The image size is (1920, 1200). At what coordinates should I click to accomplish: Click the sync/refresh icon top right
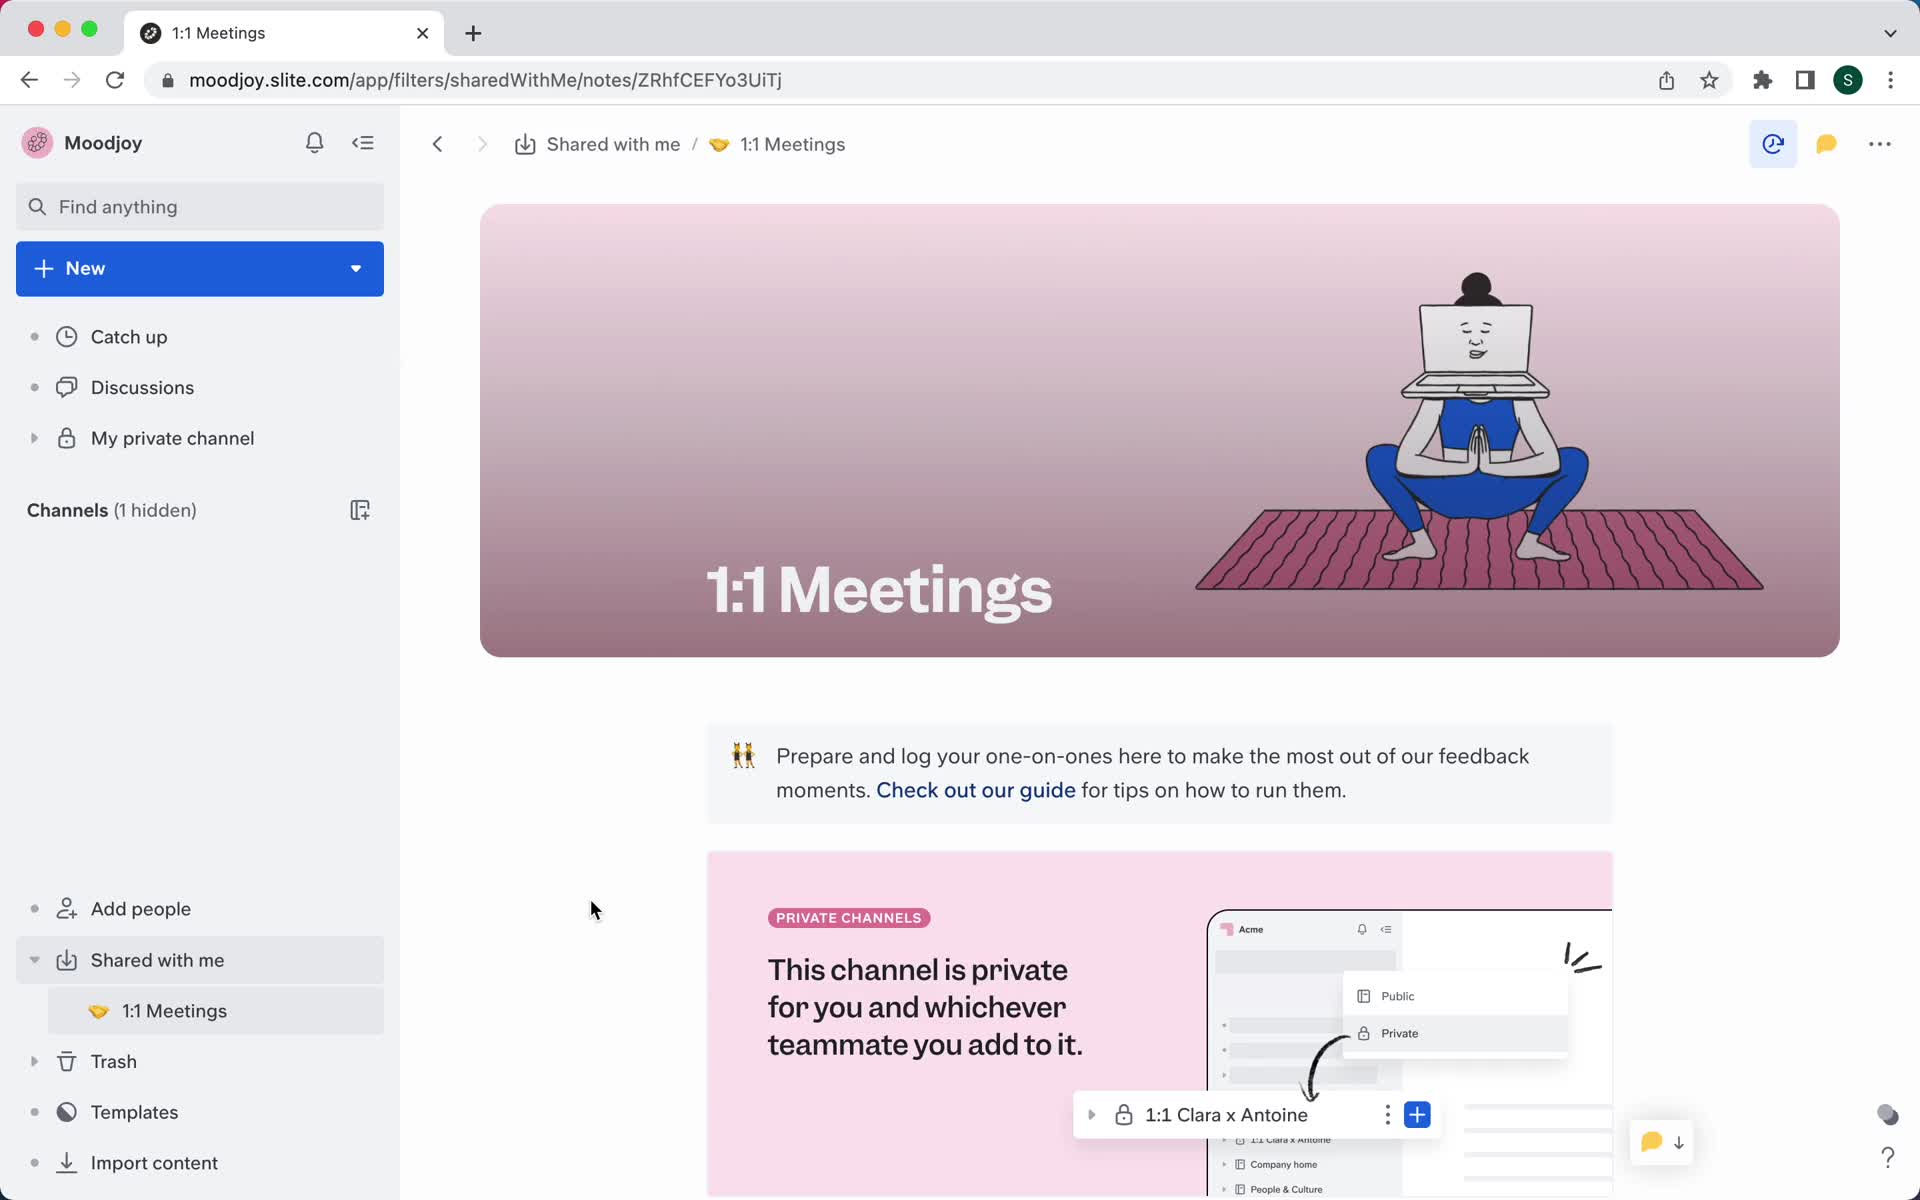click(x=1773, y=144)
